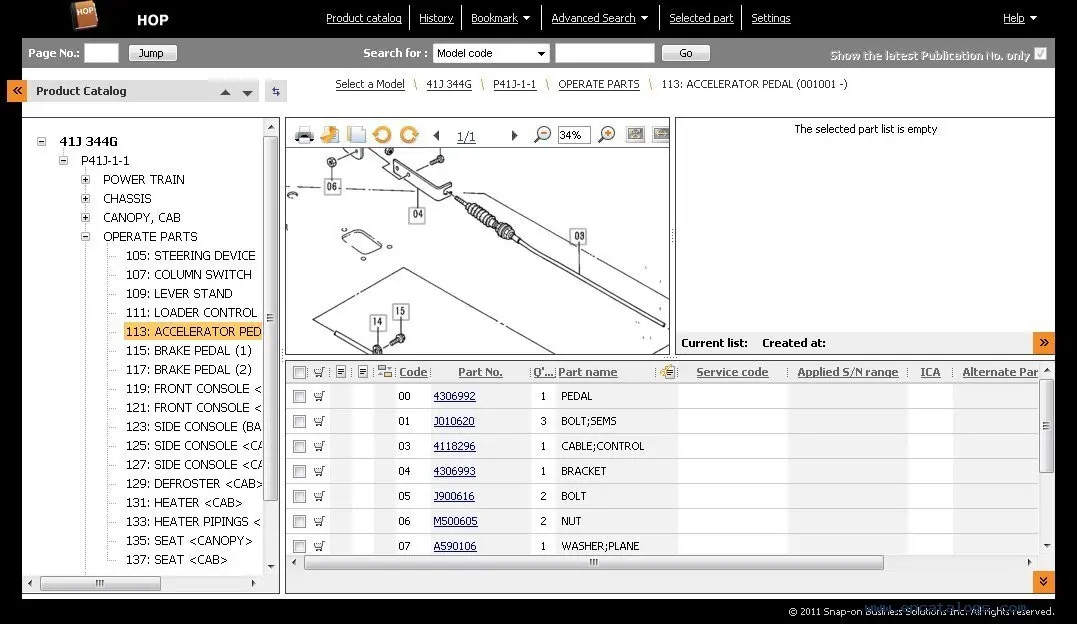
Task: Sort the table by Part No. header
Action: click(x=480, y=372)
